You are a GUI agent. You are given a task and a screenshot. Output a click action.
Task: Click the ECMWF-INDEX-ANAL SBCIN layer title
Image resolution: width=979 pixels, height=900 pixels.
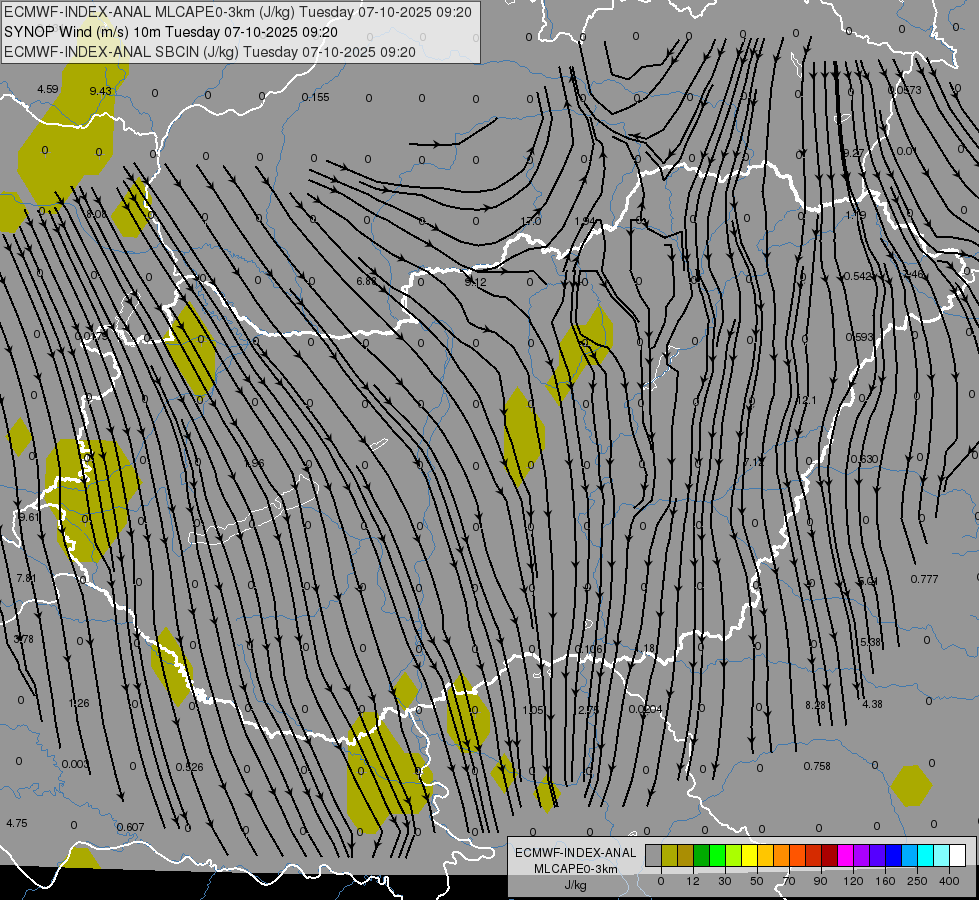click(209, 51)
